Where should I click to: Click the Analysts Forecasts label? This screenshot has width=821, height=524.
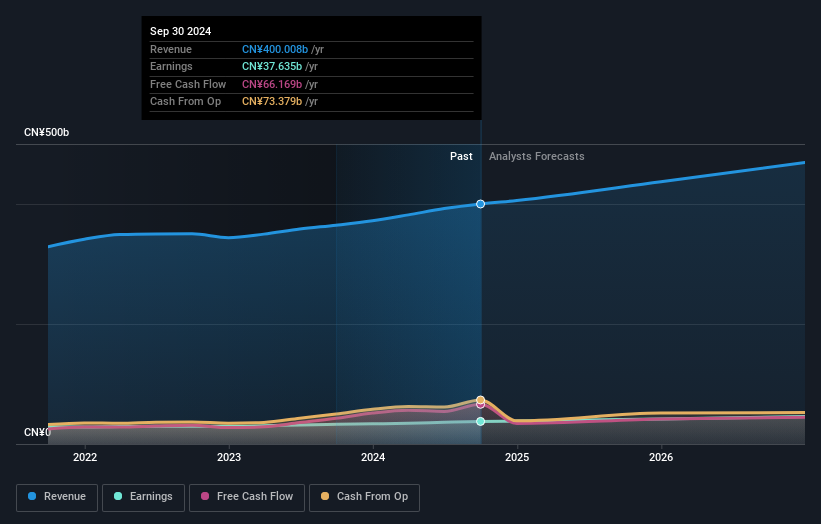point(537,157)
